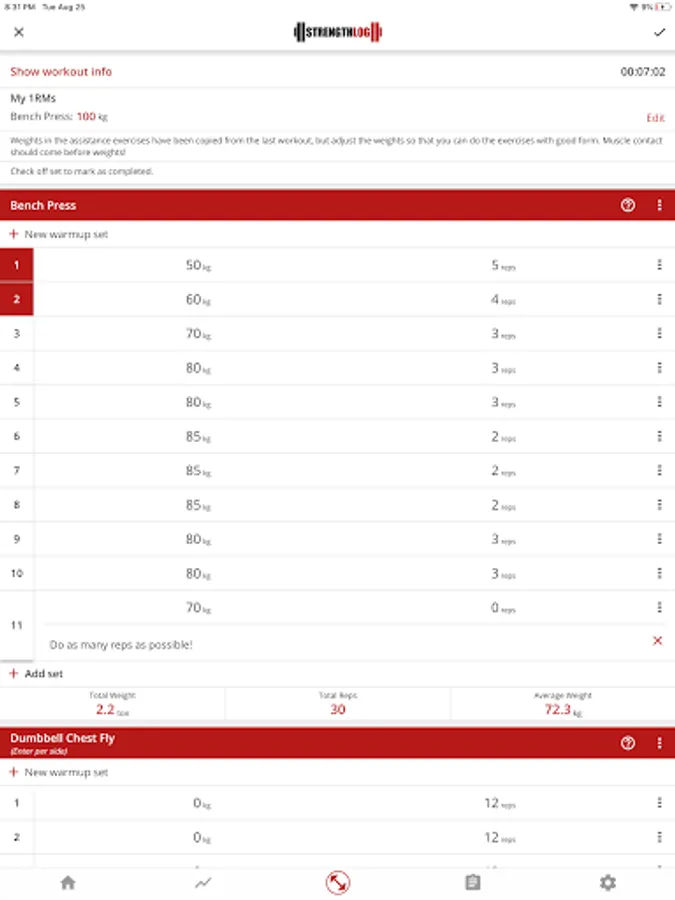Screen dimensions: 675x900
Task: Click the workout timer 00:07:02
Action: pyautogui.click(x=642, y=72)
